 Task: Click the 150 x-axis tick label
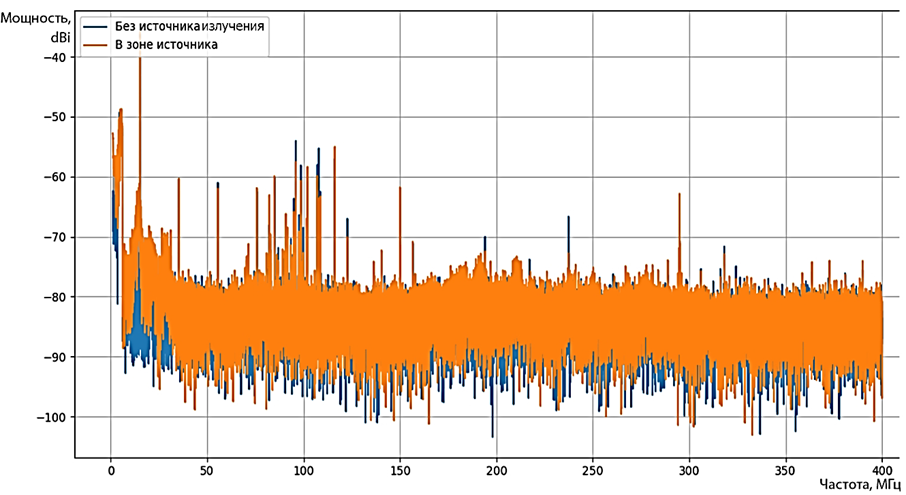click(x=400, y=468)
